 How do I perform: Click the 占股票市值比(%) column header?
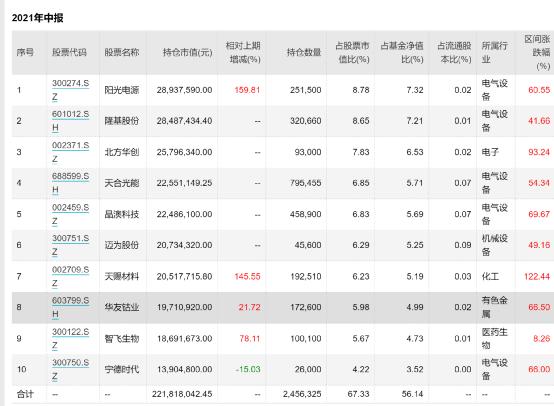coord(352,52)
